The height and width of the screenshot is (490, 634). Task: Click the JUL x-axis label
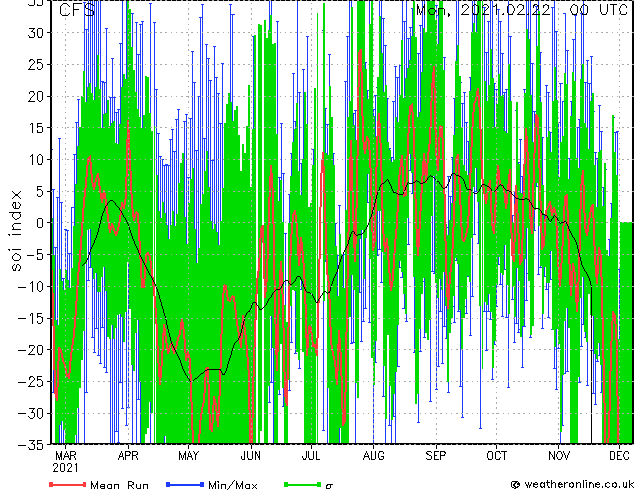311,456
